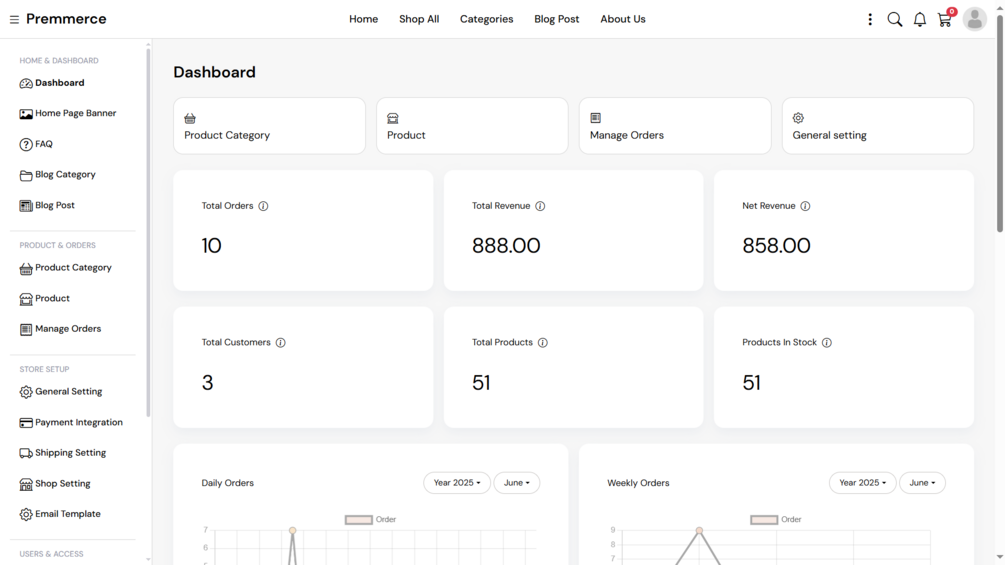The image size is (1005, 565).
Task: Click the Total Revenue info icon
Action: pyautogui.click(x=540, y=206)
